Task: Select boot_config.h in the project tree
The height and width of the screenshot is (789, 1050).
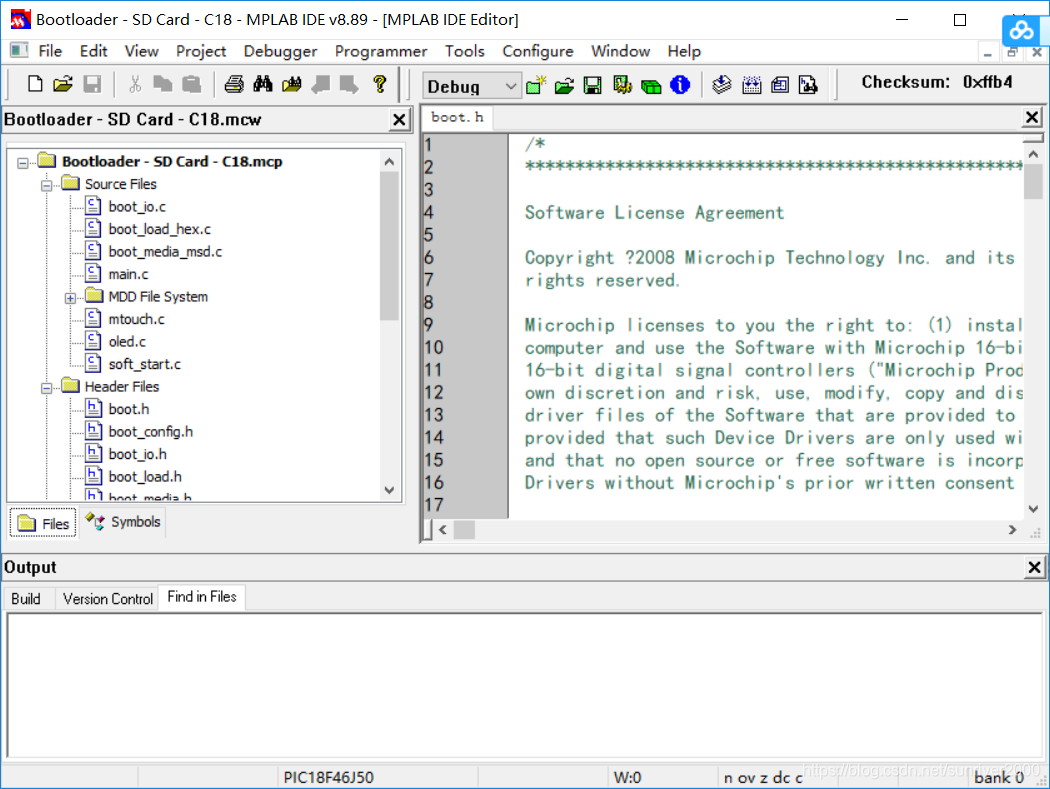Action: (x=150, y=432)
